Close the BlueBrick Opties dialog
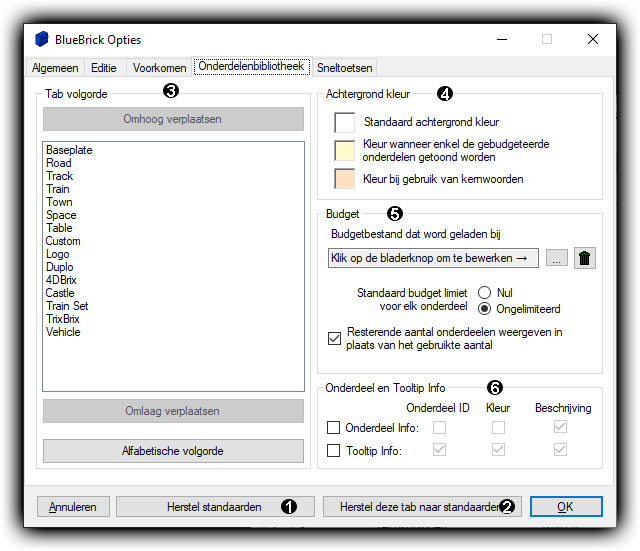The width and height of the screenshot is (640, 551). (593, 39)
